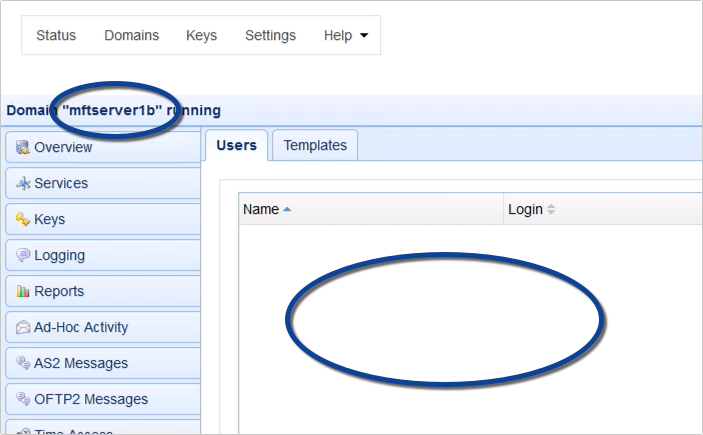
Task: Switch to the Users tab
Action: click(236, 145)
